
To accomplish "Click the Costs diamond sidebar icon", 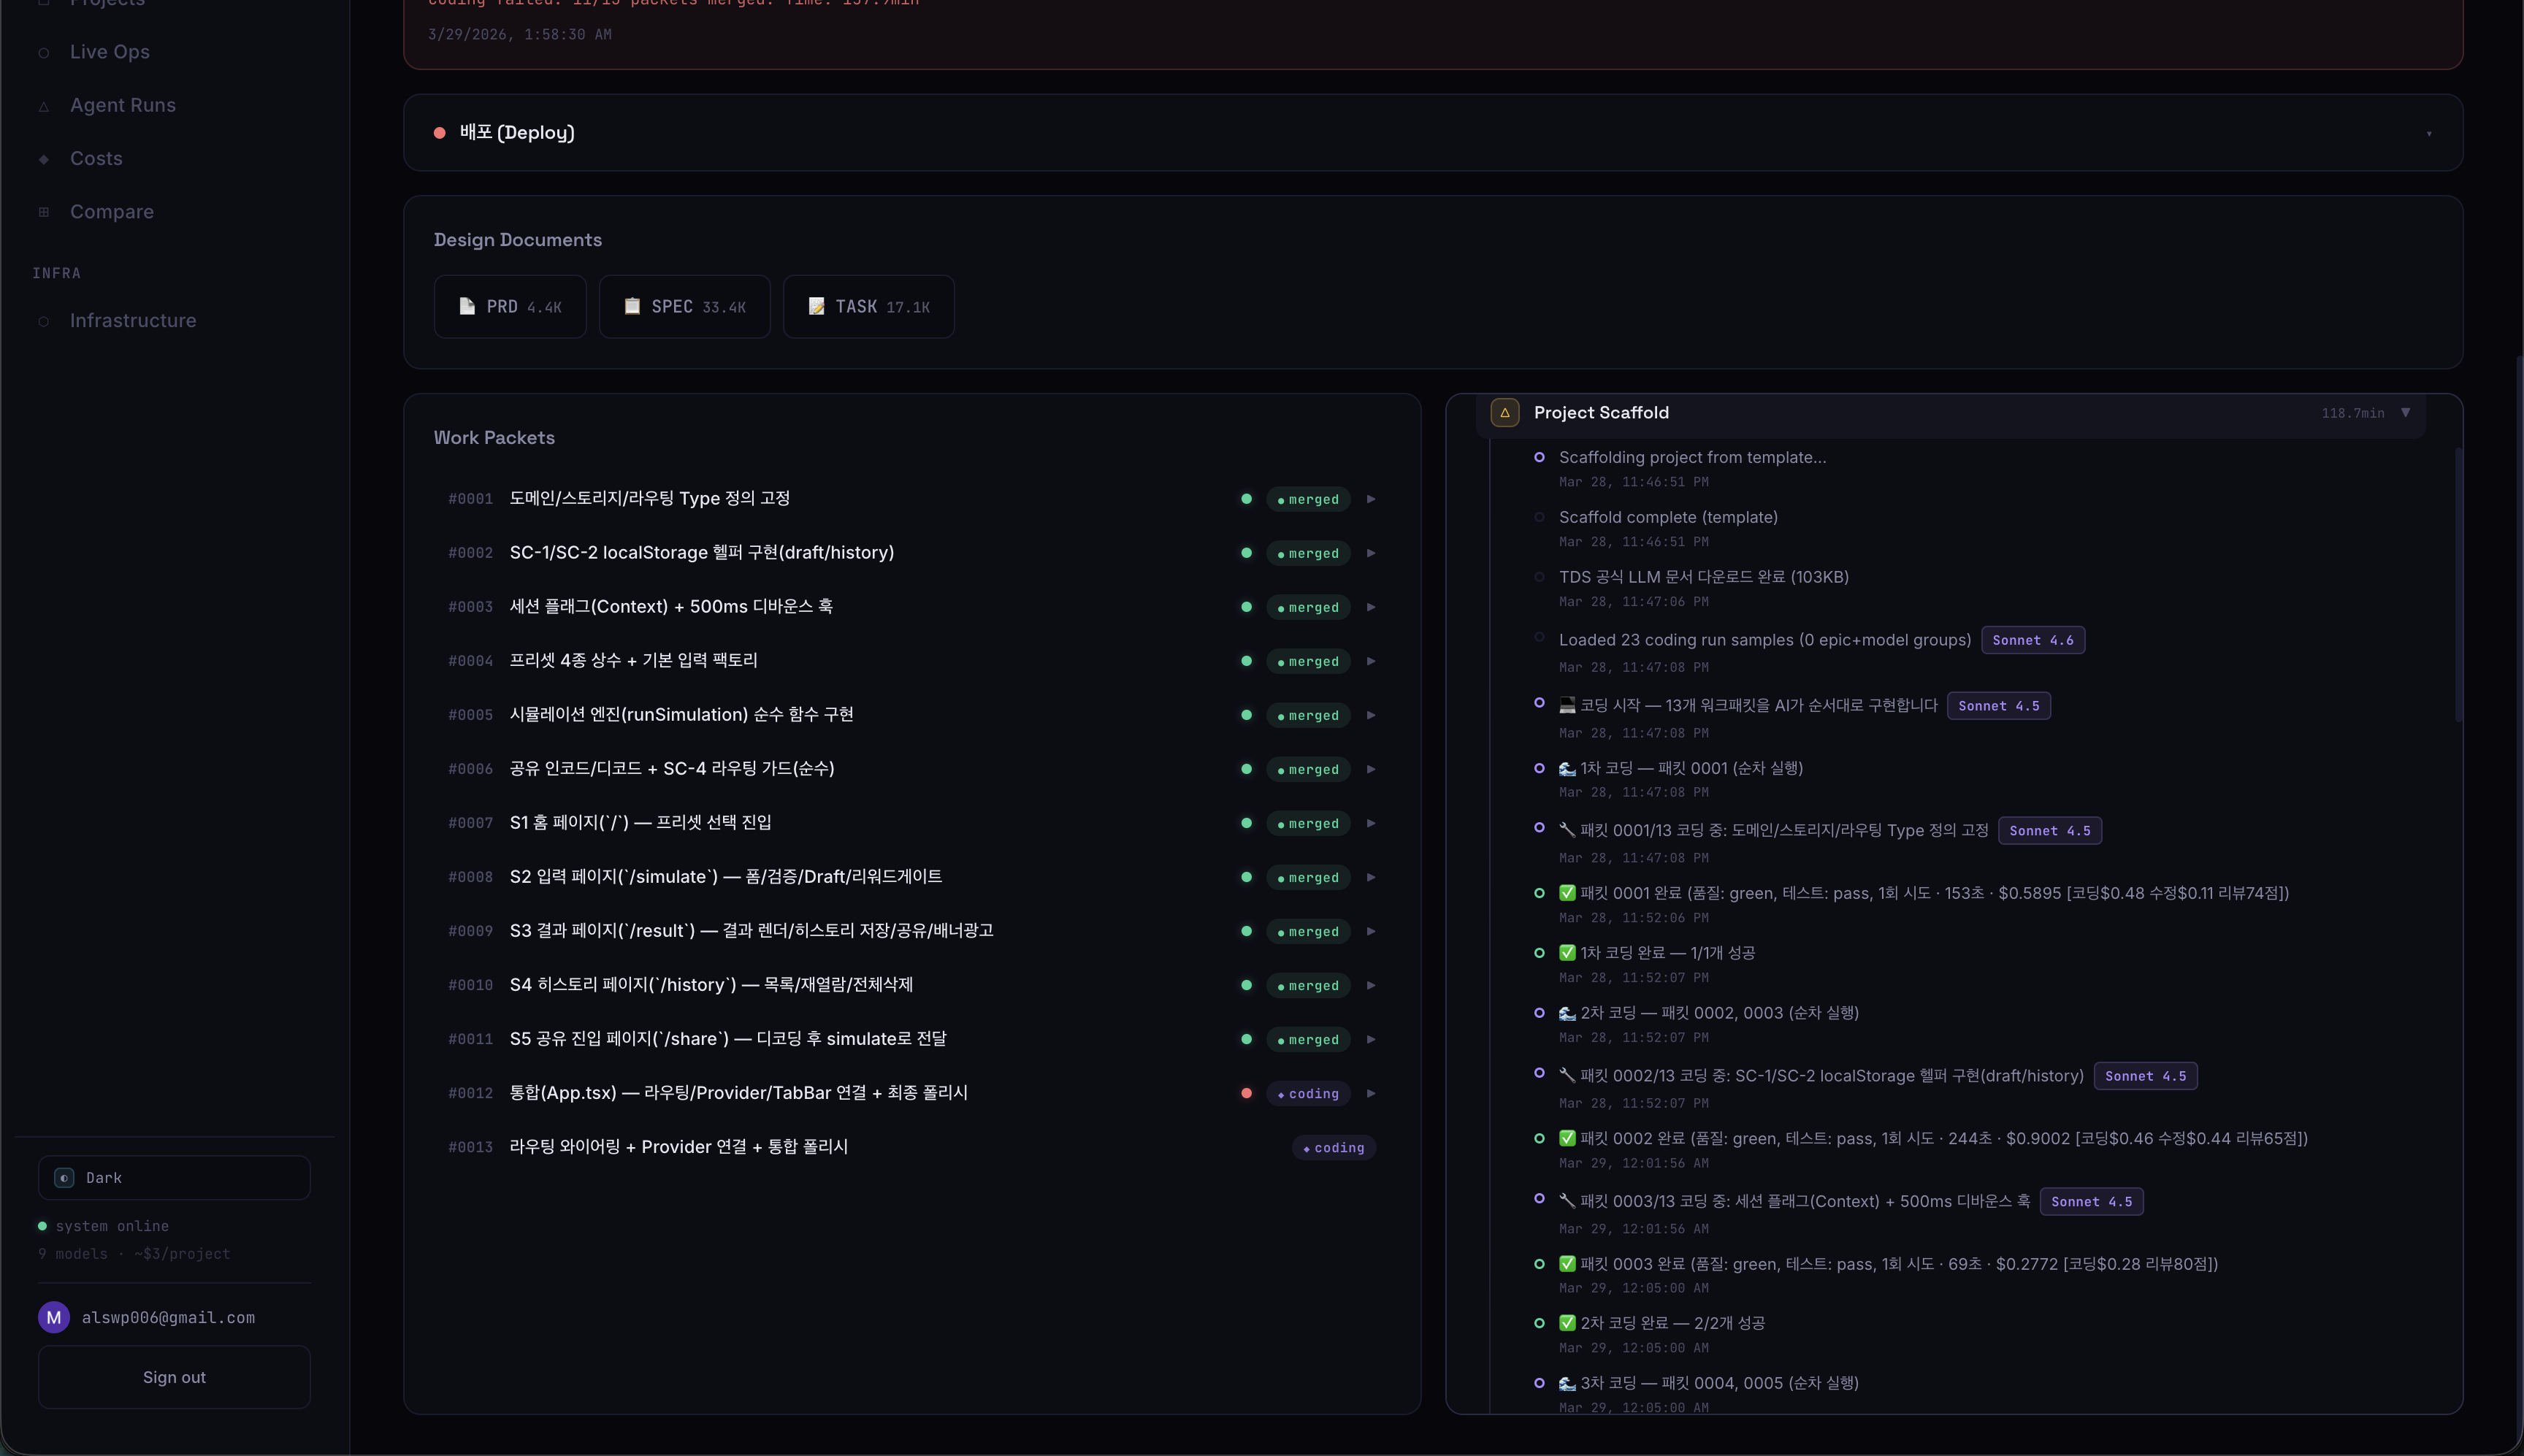I will pos(44,159).
